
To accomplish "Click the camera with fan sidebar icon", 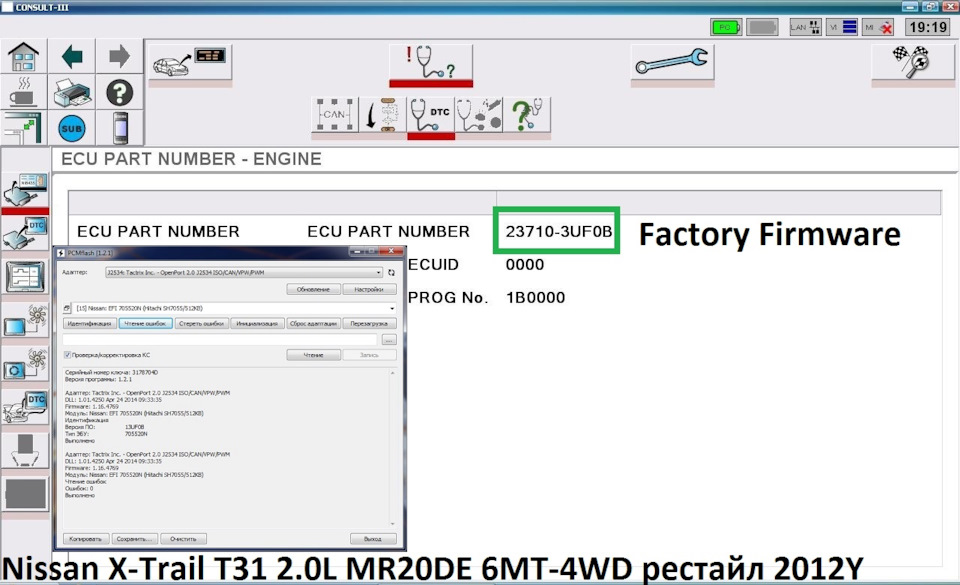I will (x=25, y=365).
